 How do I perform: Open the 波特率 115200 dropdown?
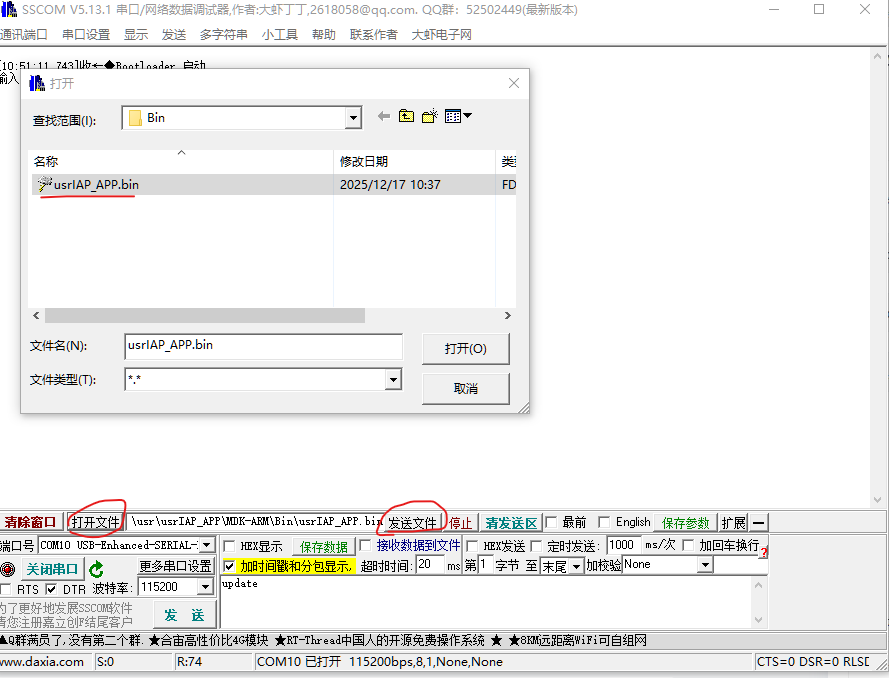coord(205,587)
